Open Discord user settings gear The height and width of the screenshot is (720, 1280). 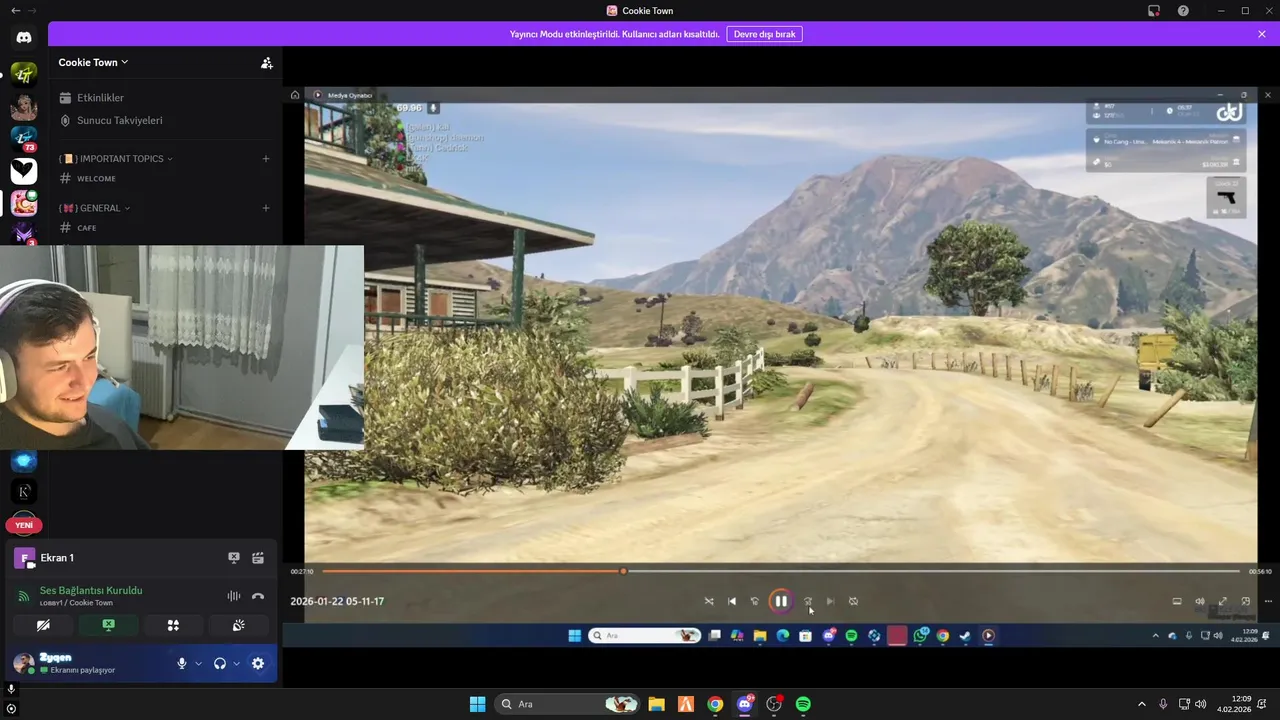pos(258,663)
